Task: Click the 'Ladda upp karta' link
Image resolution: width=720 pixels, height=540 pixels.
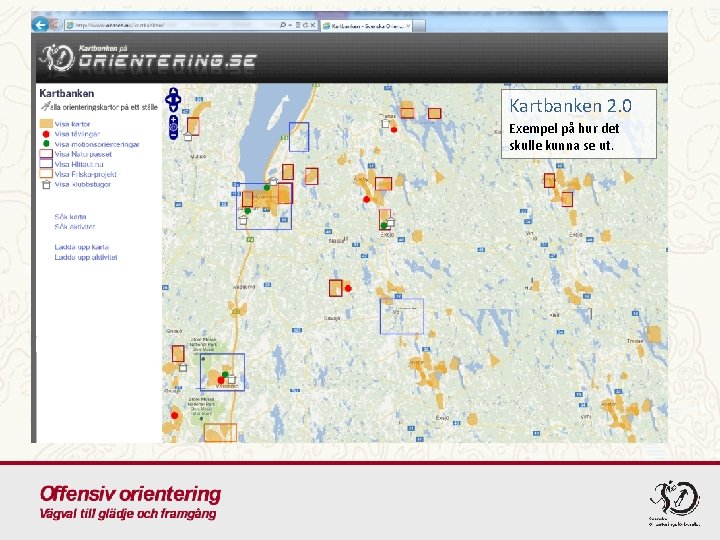Action: click(82, 247)
